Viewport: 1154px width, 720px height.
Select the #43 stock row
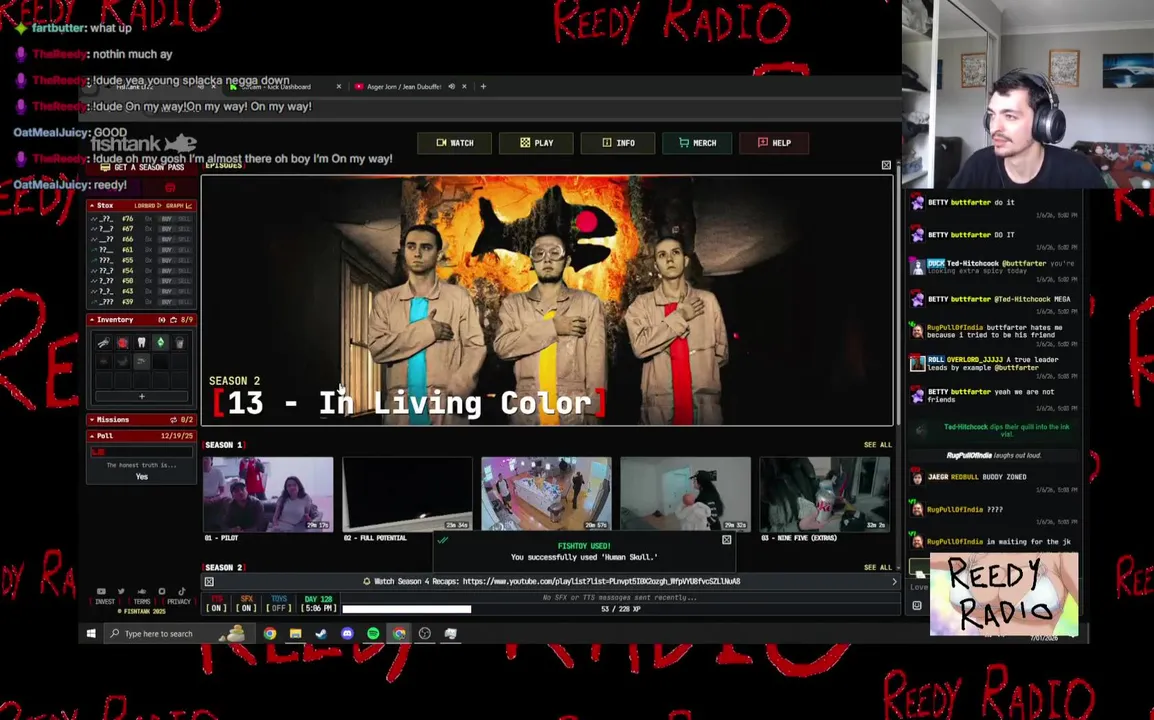click(x=141, y=292)
